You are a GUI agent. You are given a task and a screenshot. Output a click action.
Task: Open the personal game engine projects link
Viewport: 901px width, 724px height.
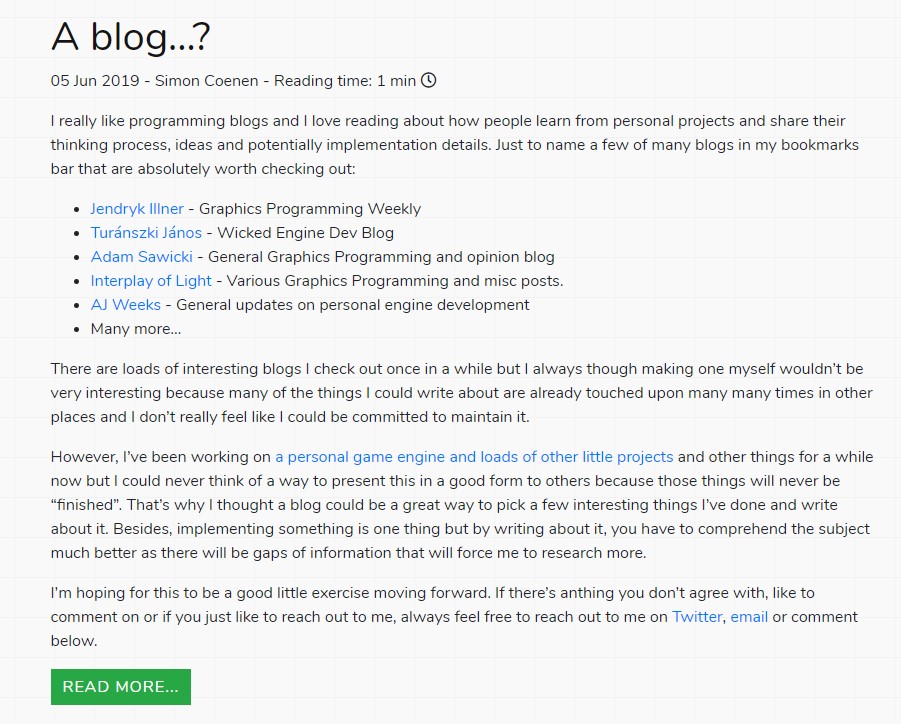(474, 457)
